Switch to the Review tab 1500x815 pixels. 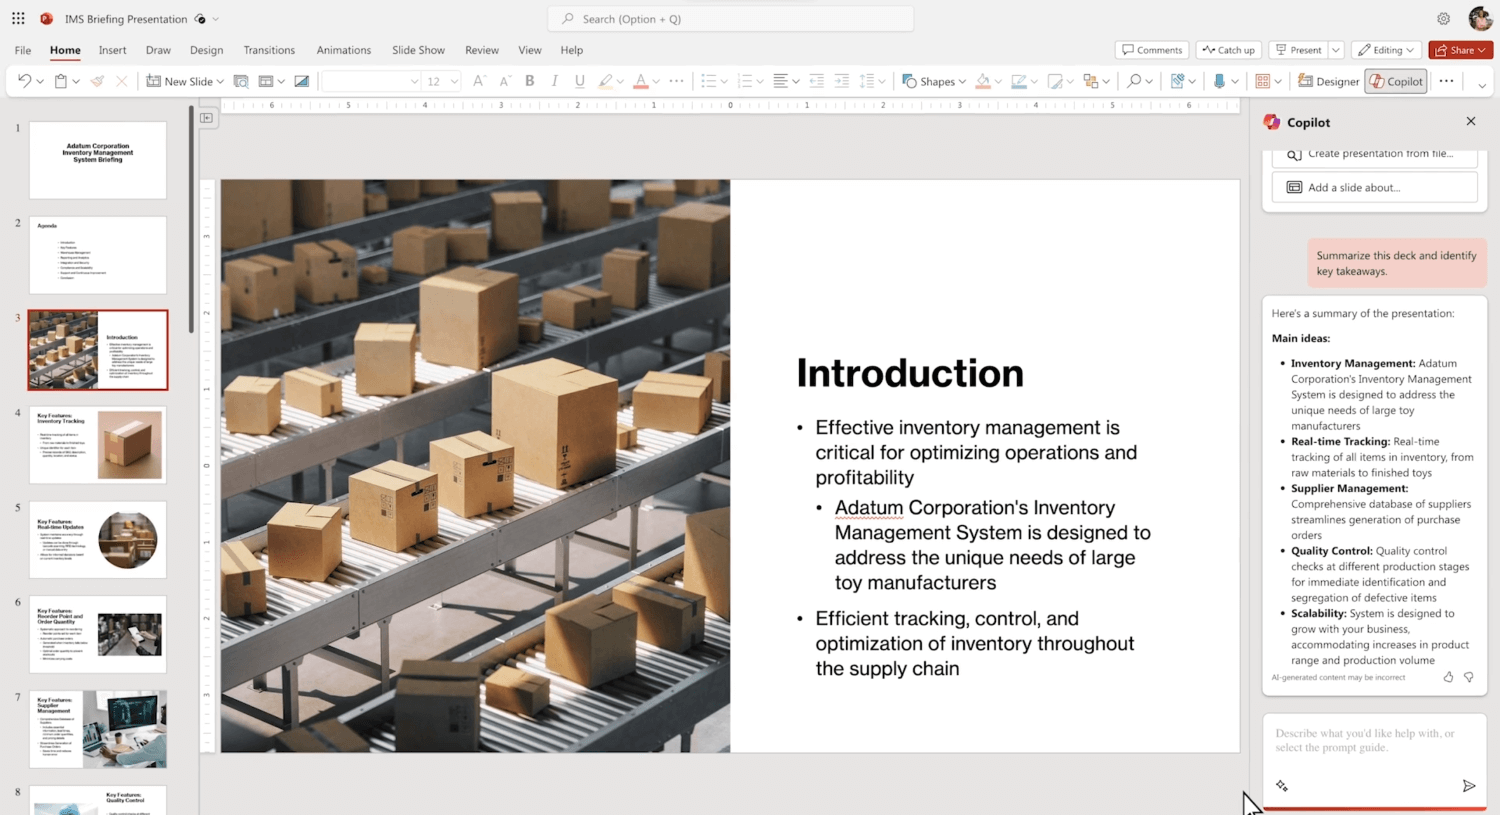point(481,50)
